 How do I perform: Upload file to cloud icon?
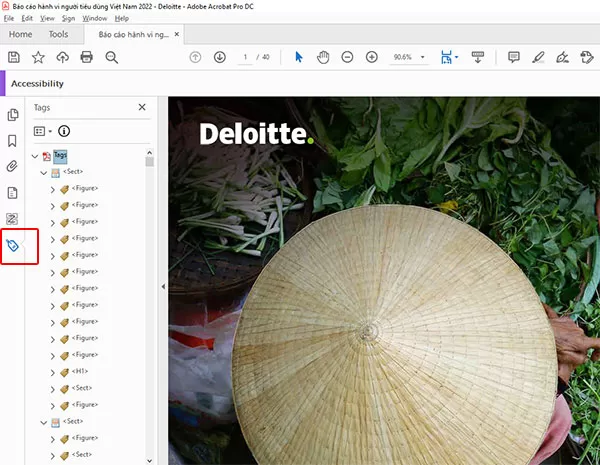(x=62, y=57)
